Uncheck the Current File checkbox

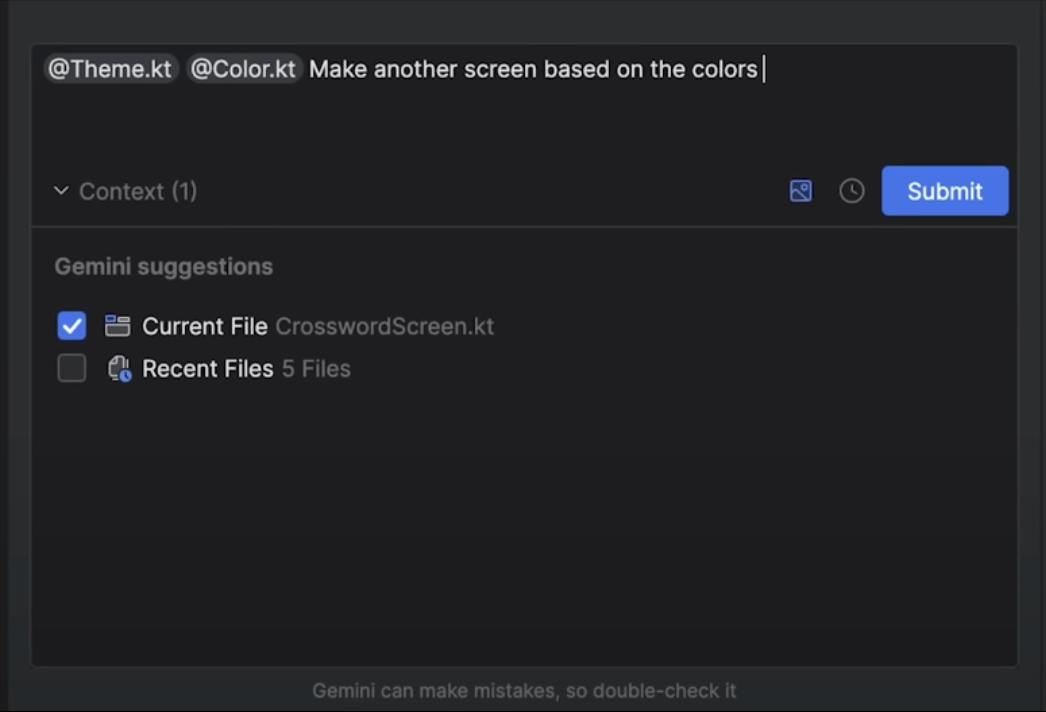[x=71, y=326]
